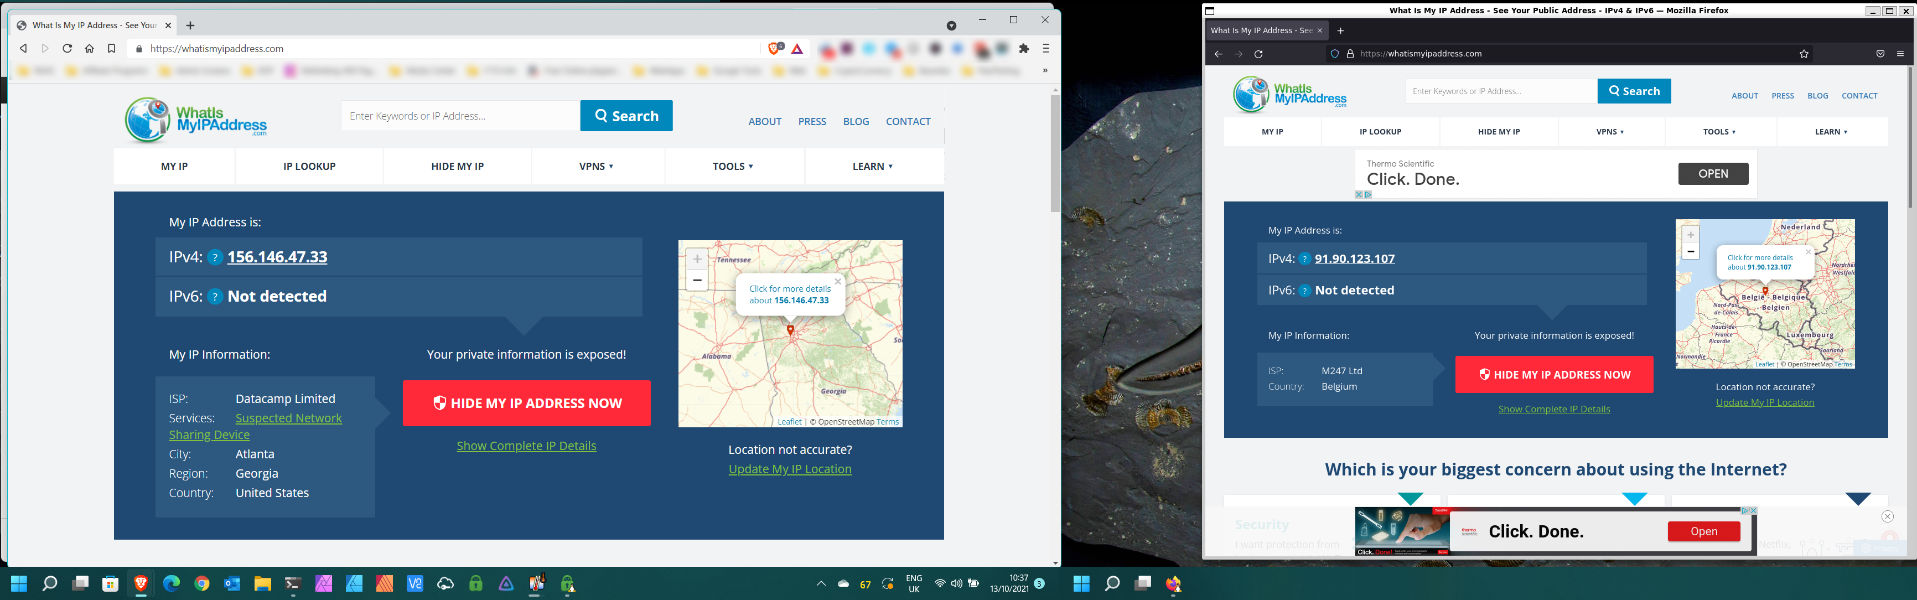The height and width of the screenshot is (600, 1917).
Task: Open a new tab in Firefox
Action: [1341, 30]
